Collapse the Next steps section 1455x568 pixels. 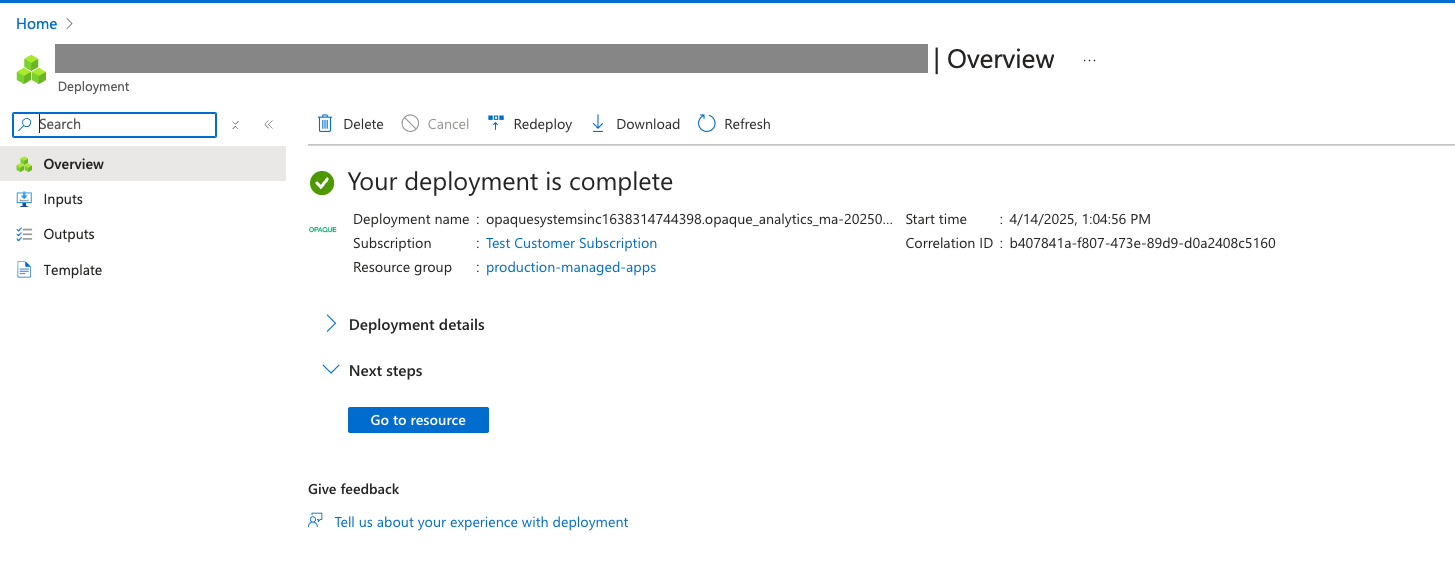pyautogui.click(x=331, y=370)
